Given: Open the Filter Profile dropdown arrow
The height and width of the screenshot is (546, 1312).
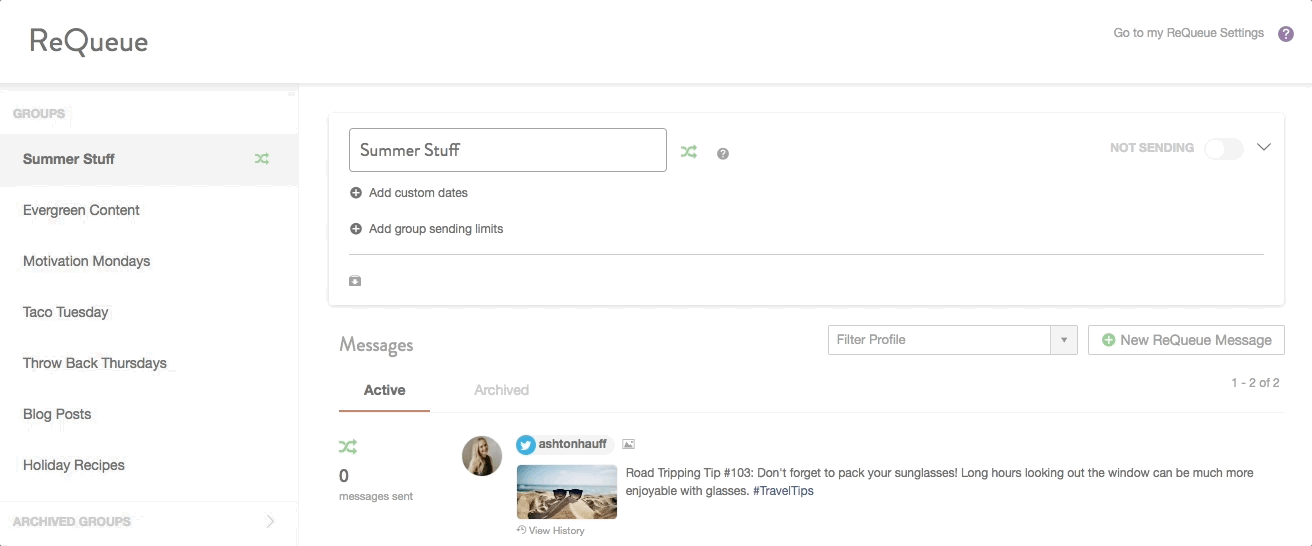Looking at the screenshot, I should [1064, 340].
